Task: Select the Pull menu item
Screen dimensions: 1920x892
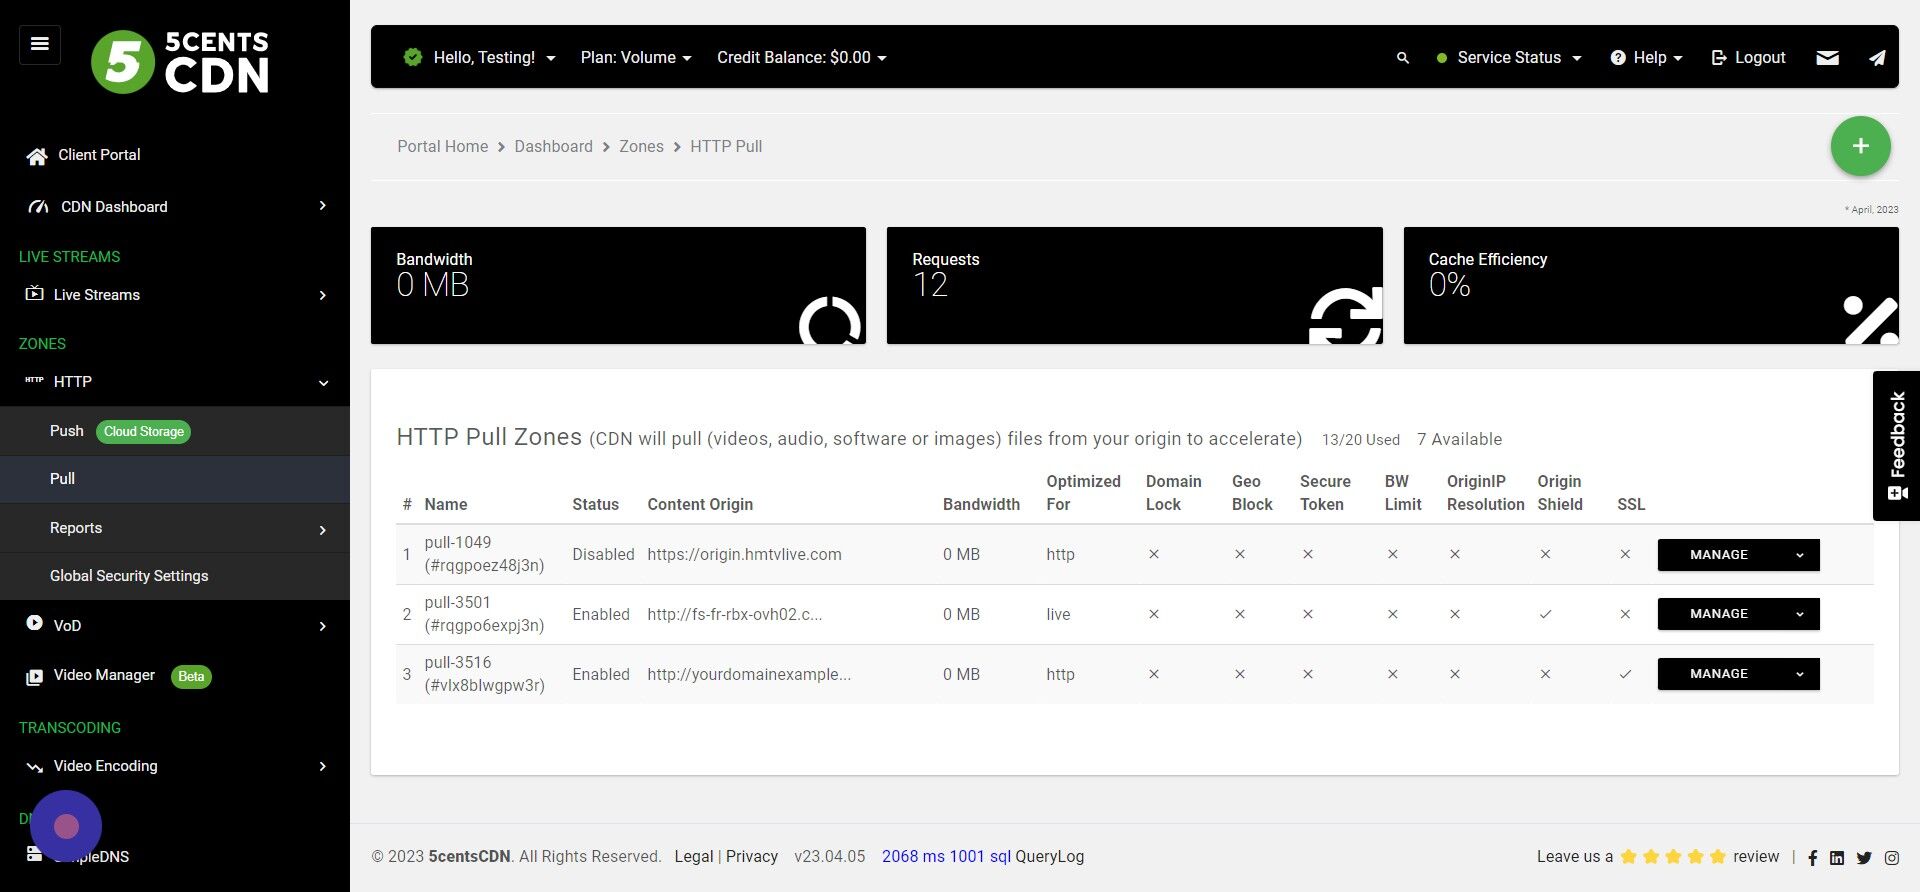Action: (x=175, y=479)
